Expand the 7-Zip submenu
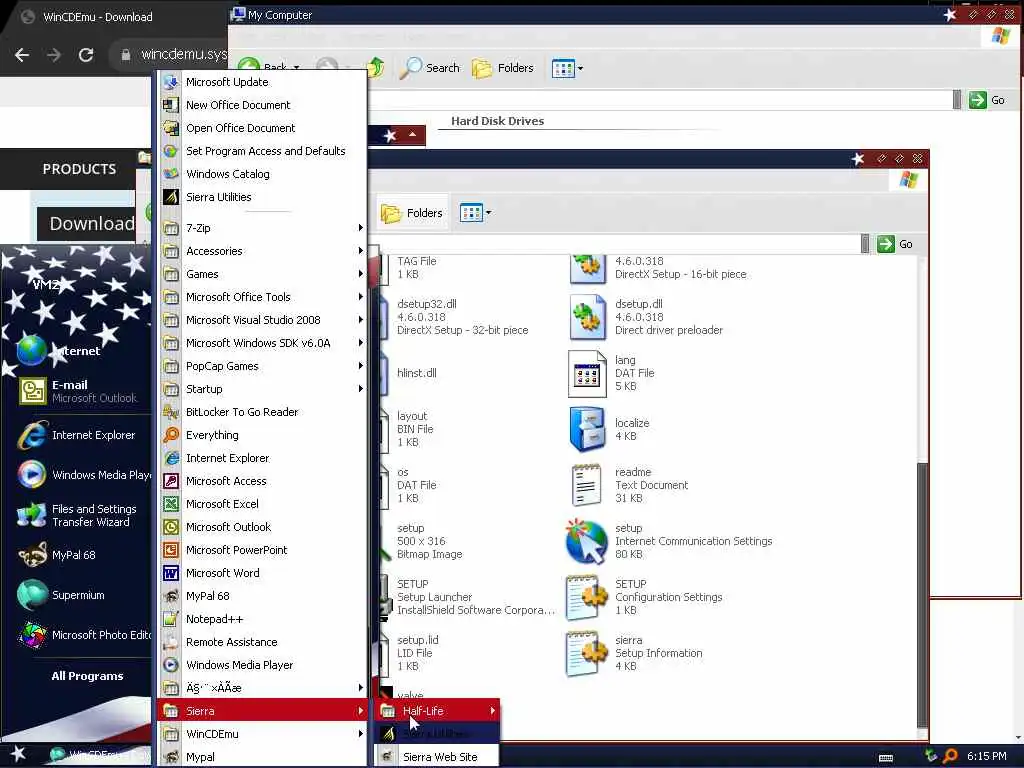The height and width of the screenshot is (768, 1024). [263, 228]
